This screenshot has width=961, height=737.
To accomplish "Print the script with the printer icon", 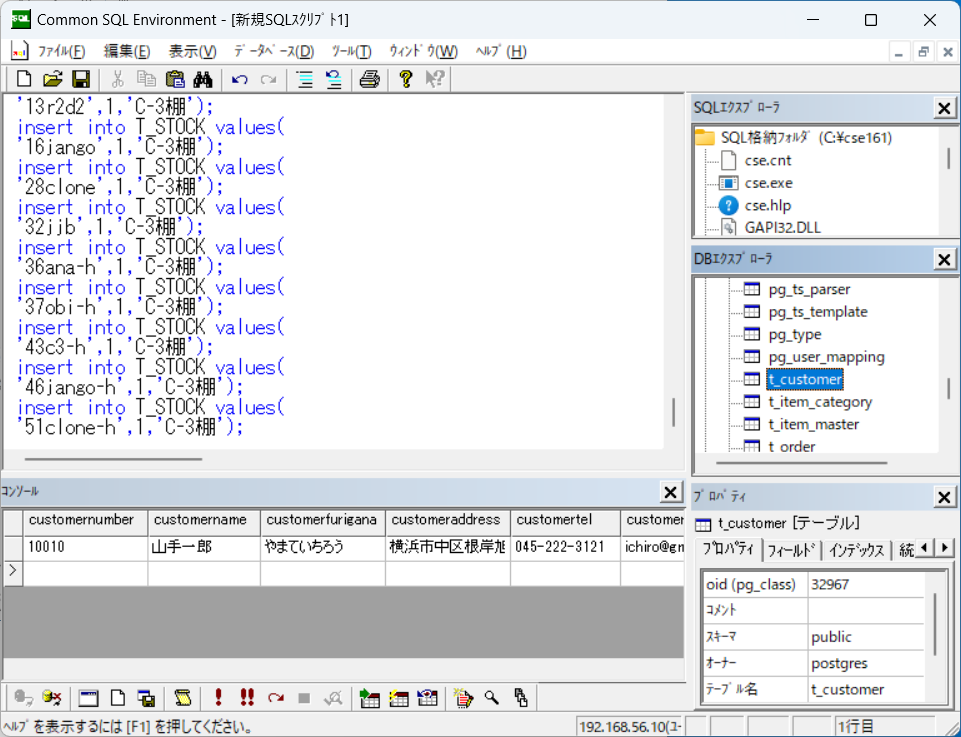I will pos(370,79).
